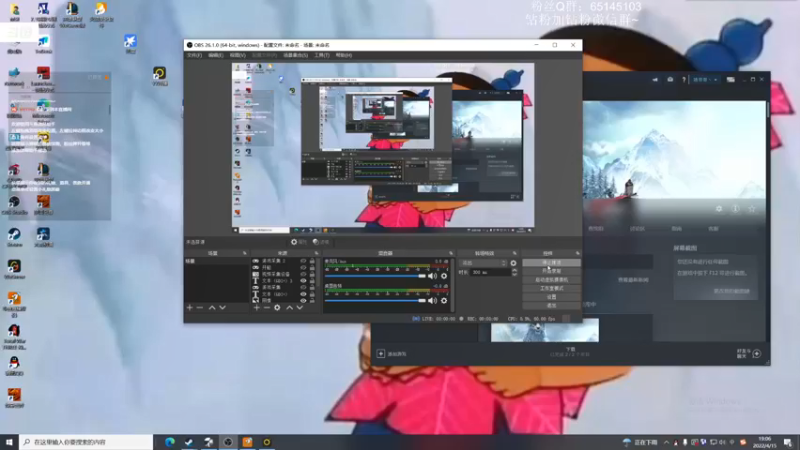Remove selected source with minus icon

click(x=267, y=308)
